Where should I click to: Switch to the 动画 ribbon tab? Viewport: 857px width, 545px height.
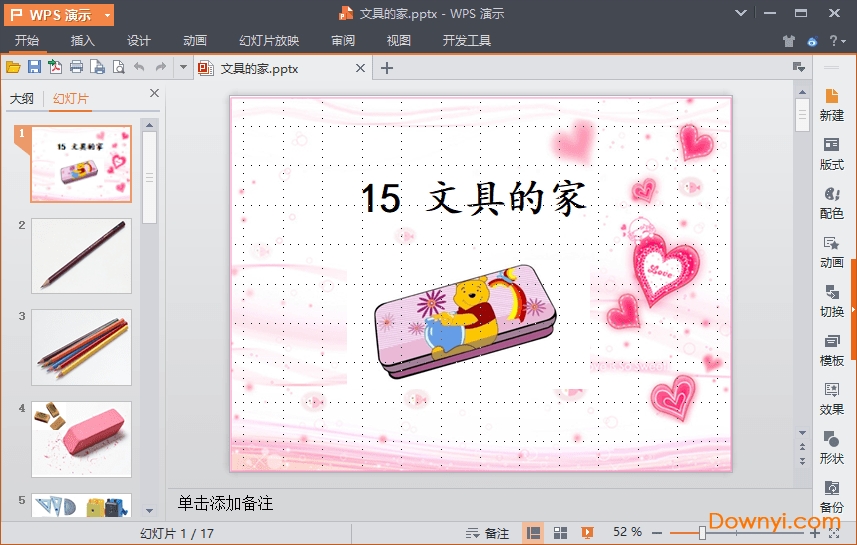(x=195, y=40)
